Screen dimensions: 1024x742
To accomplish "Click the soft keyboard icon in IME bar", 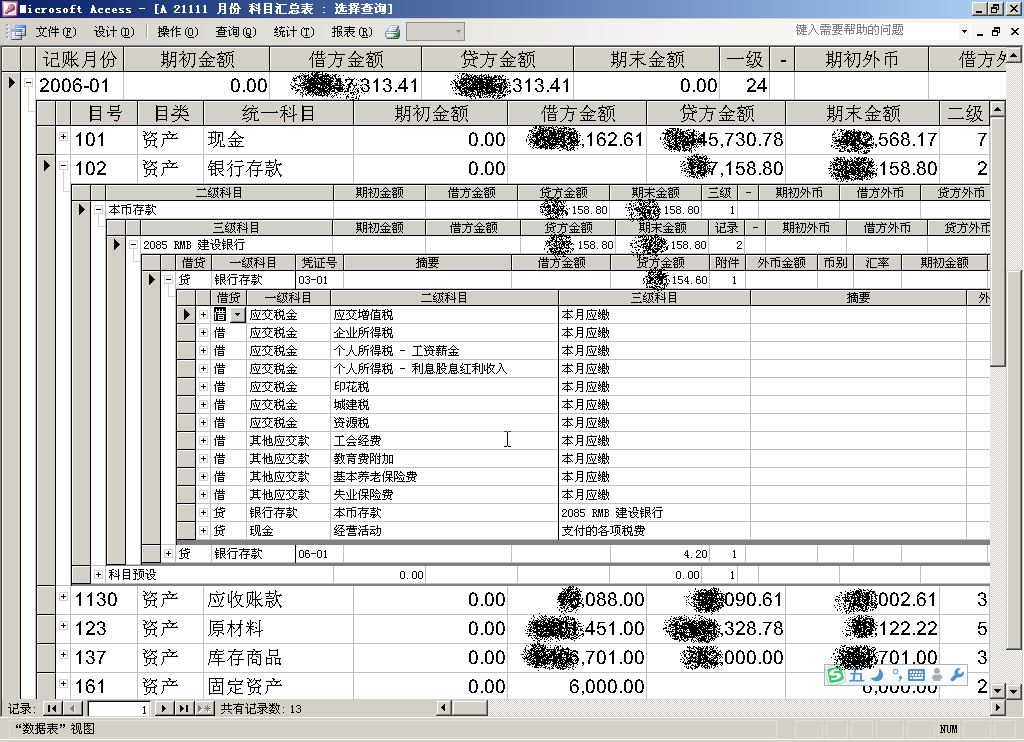I will click(x=917, y=676).
